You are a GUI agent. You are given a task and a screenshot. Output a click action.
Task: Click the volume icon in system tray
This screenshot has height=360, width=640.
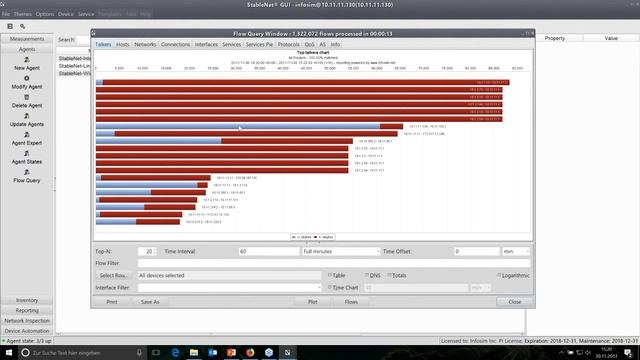tap(588, 352)
